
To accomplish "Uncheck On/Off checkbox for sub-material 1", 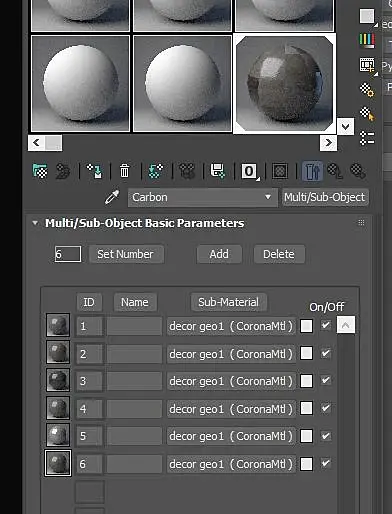I will [x=325, y=325].
